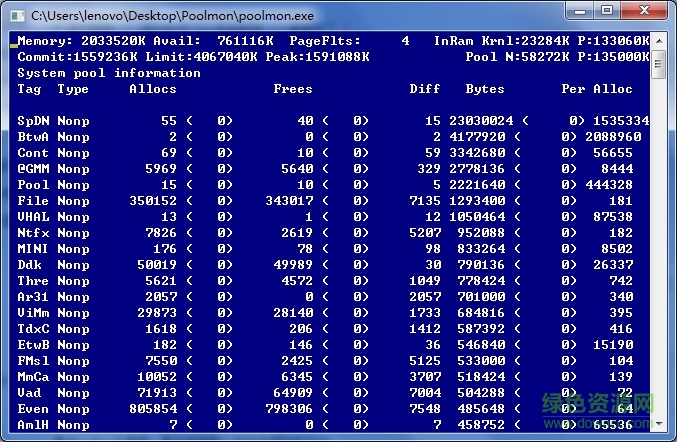Click the System pool information line
The height and width of the screenshot is (442, 677).
pos(109,73)
